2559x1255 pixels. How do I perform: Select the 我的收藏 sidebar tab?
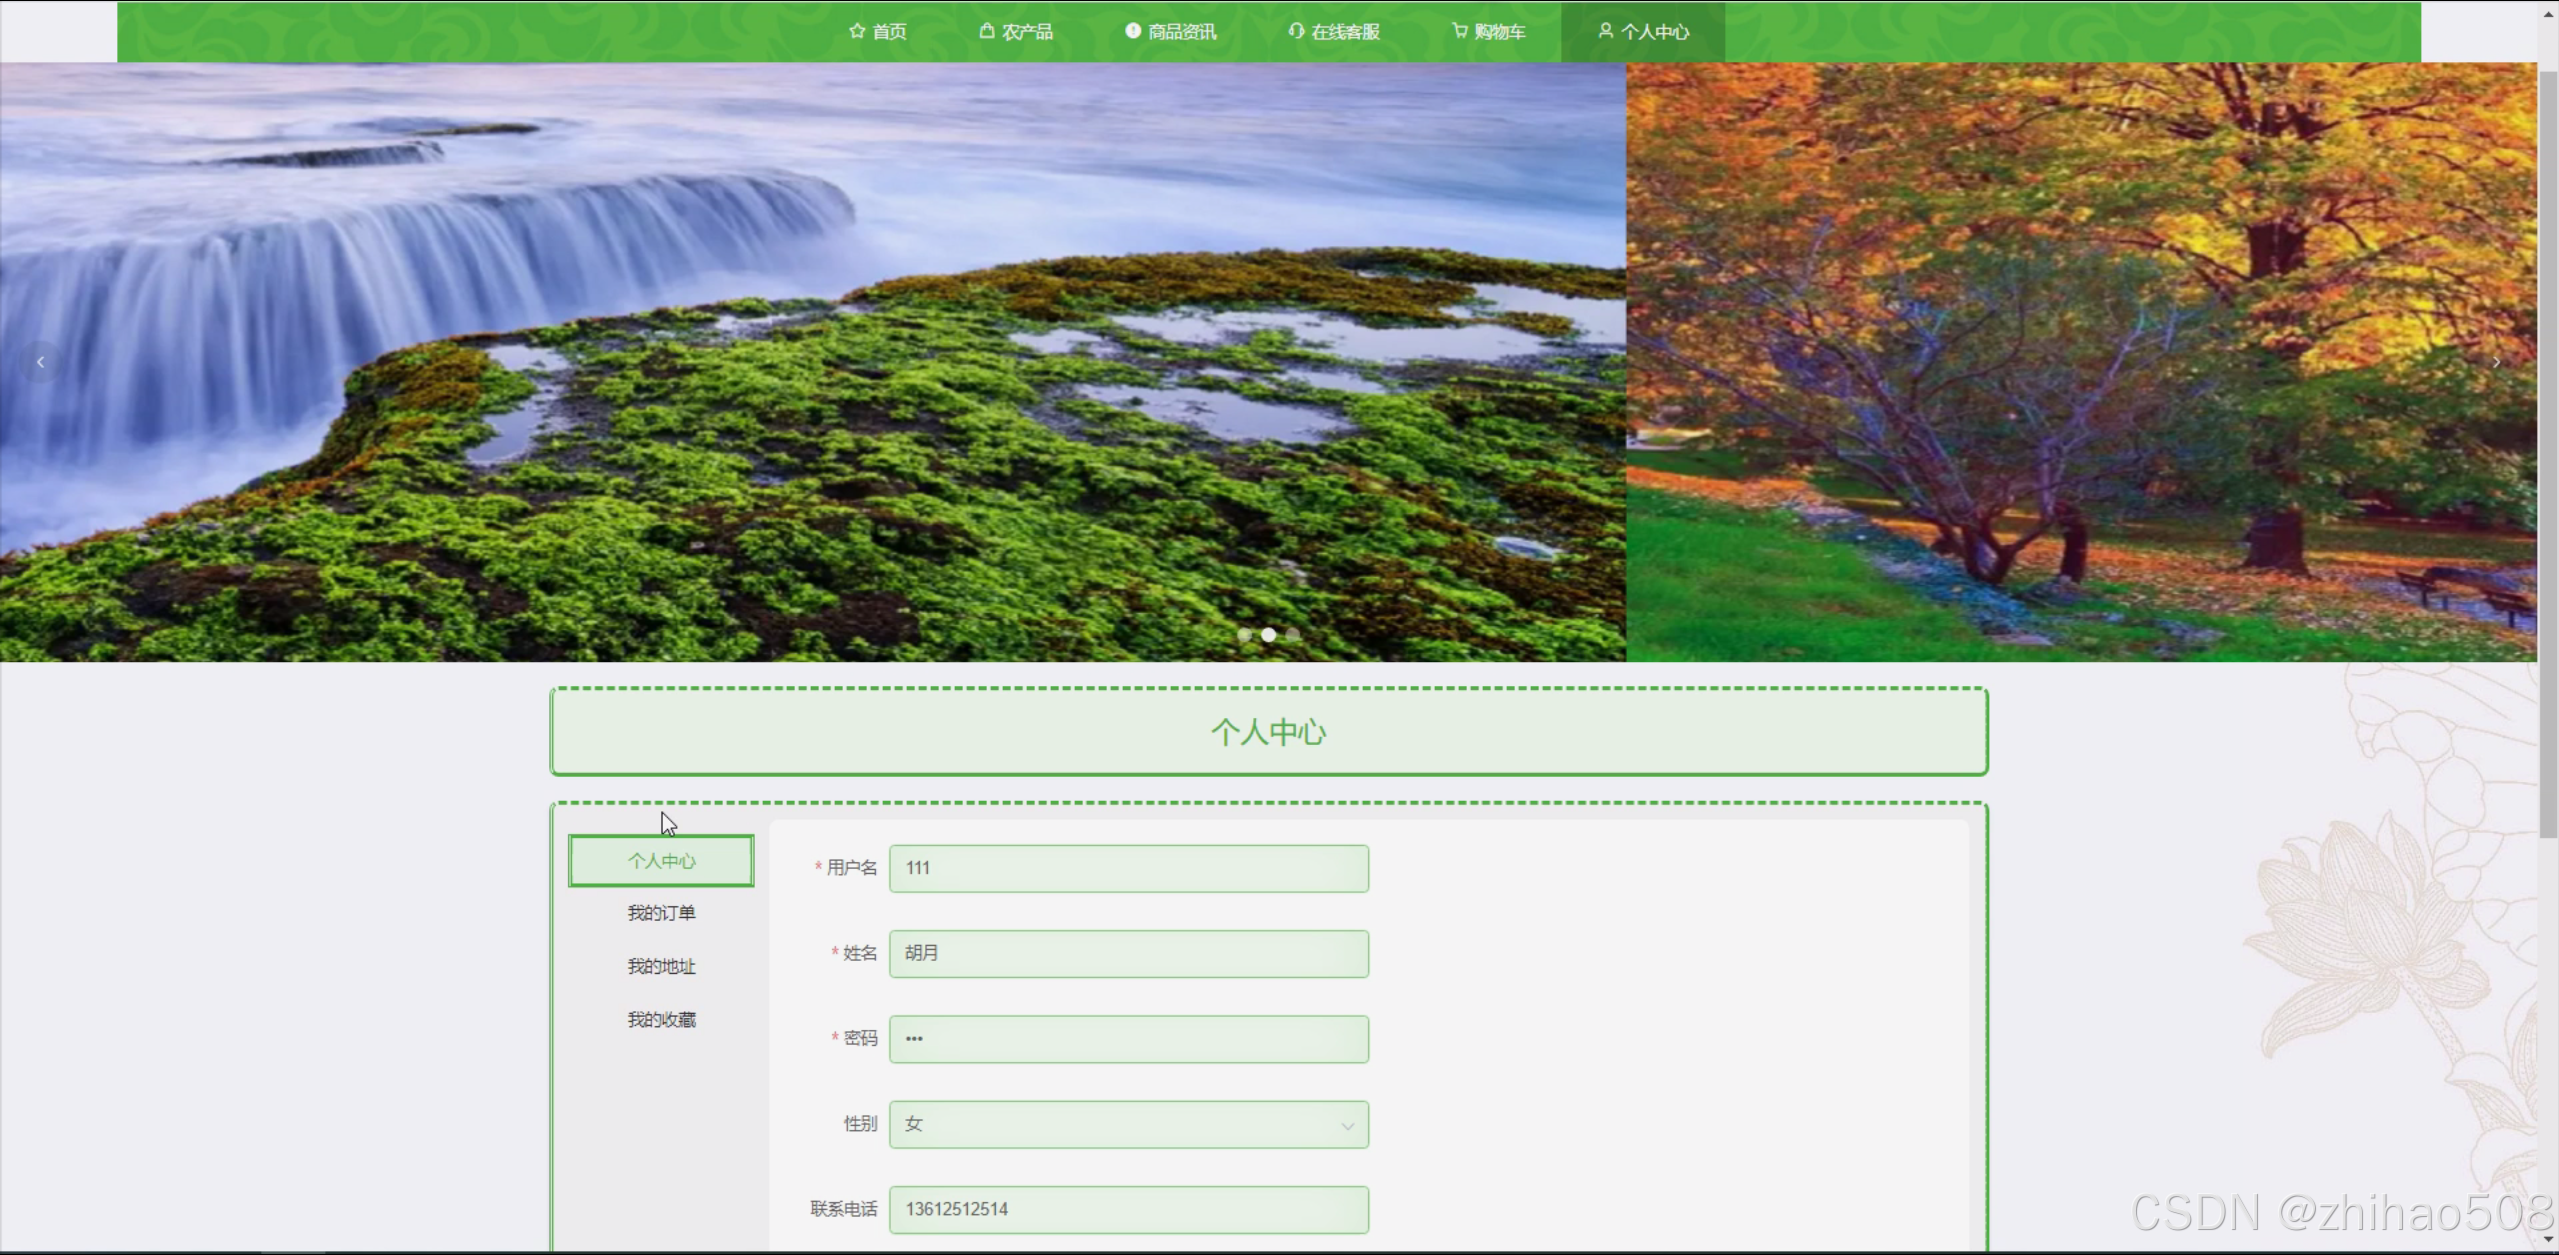point(661,1020)
